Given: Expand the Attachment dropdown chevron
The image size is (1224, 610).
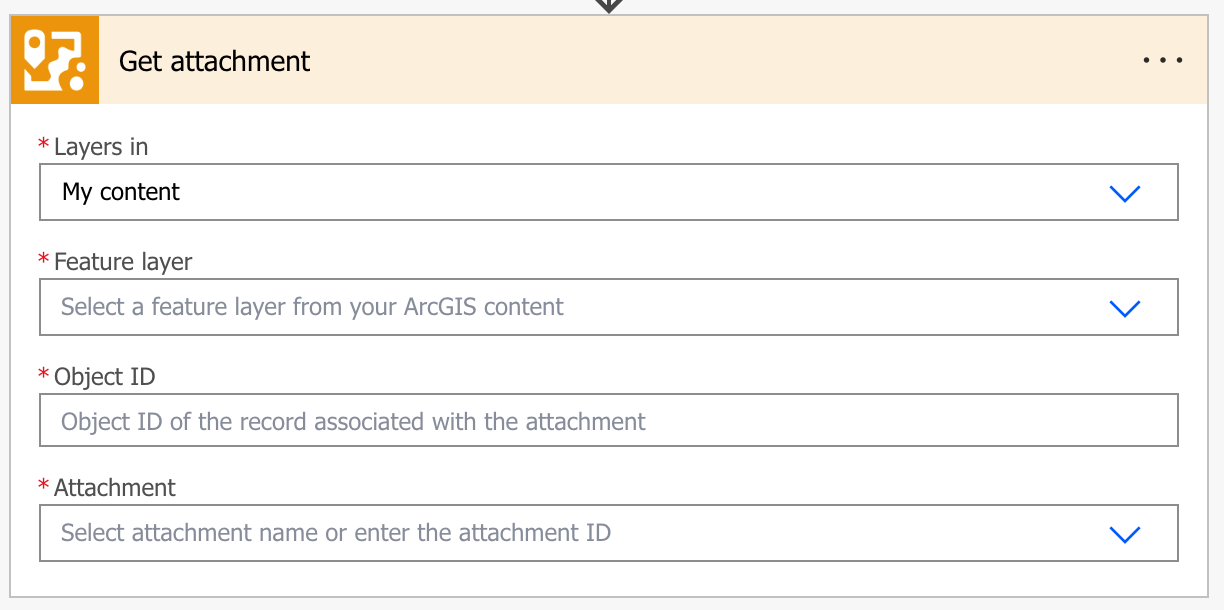Looking at the screenshot, I should 1125,534.
